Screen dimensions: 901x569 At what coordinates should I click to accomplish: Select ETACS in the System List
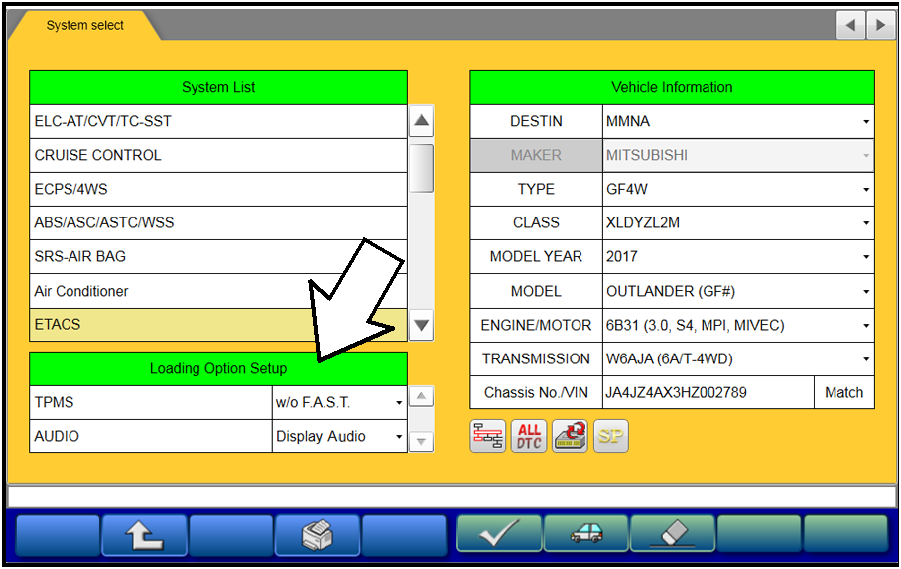click(x=218, y=325)
